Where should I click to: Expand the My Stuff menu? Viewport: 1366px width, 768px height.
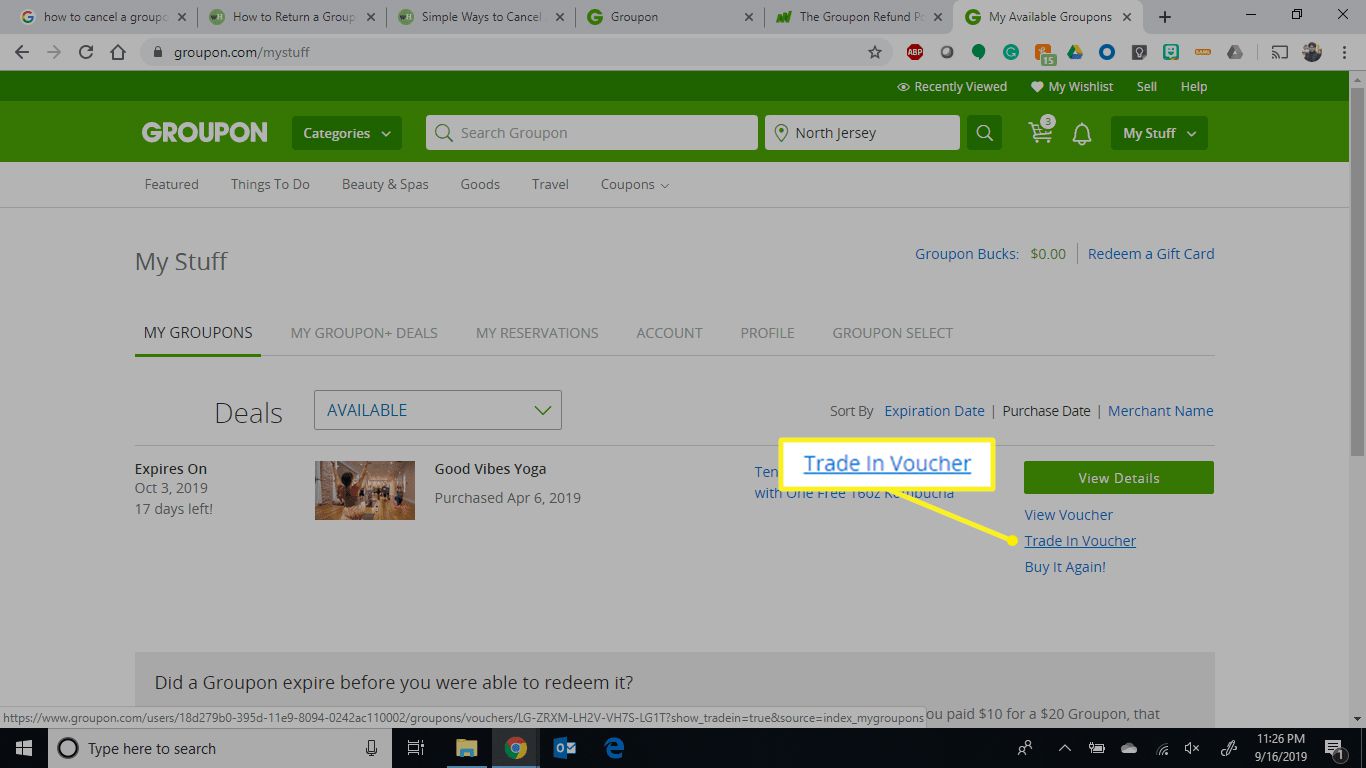1159,133
